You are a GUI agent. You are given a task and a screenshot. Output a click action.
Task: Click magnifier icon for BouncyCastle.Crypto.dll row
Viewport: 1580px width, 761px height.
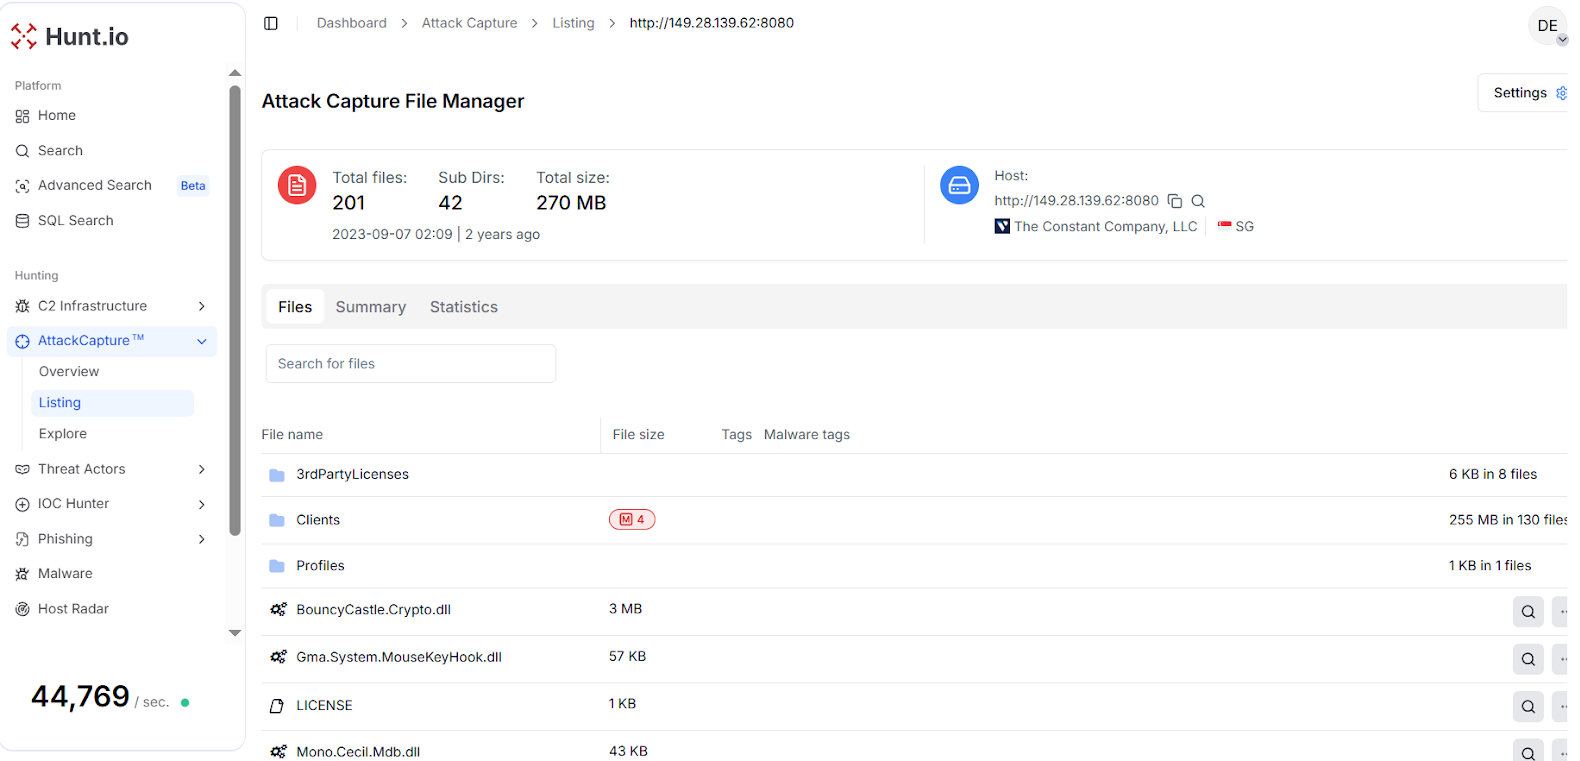(x=1527, y=612)
